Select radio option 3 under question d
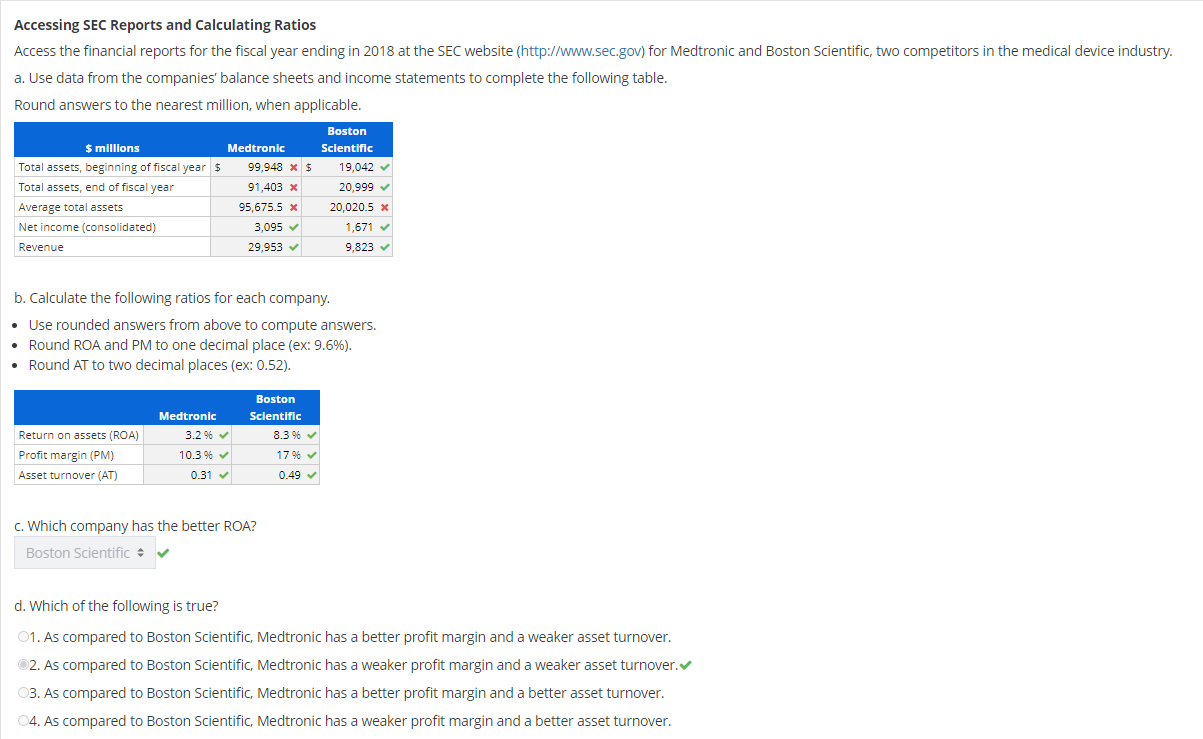This screenshot has width=1203, height=739. coord(22,692)
